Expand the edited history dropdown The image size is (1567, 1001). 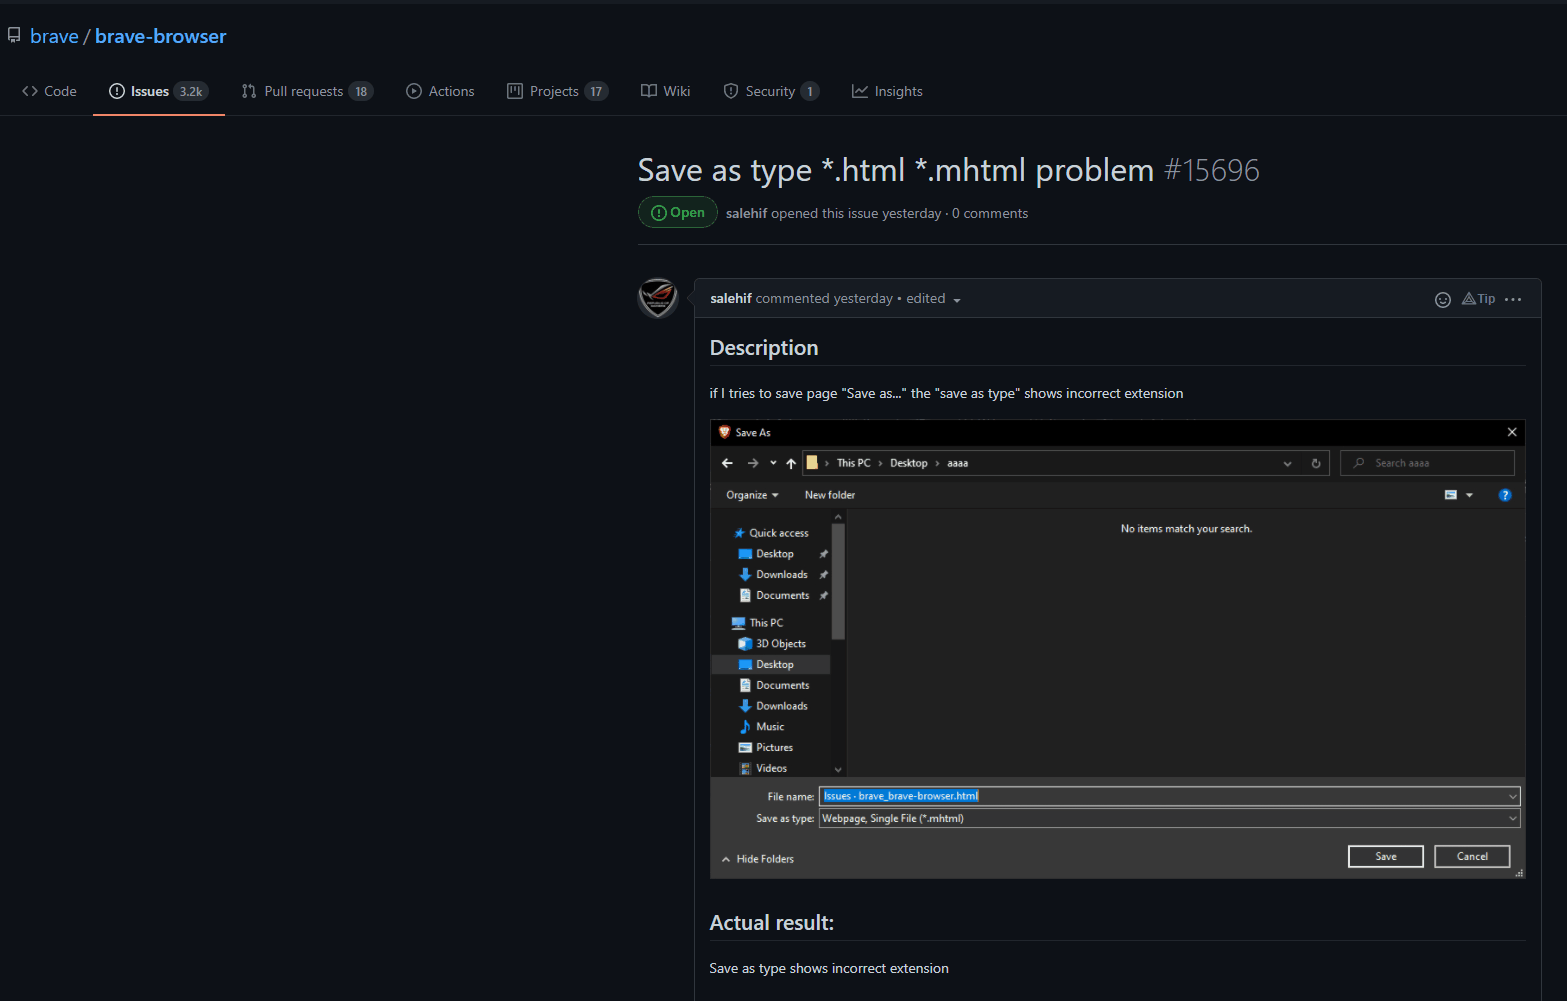pos(932,298)
